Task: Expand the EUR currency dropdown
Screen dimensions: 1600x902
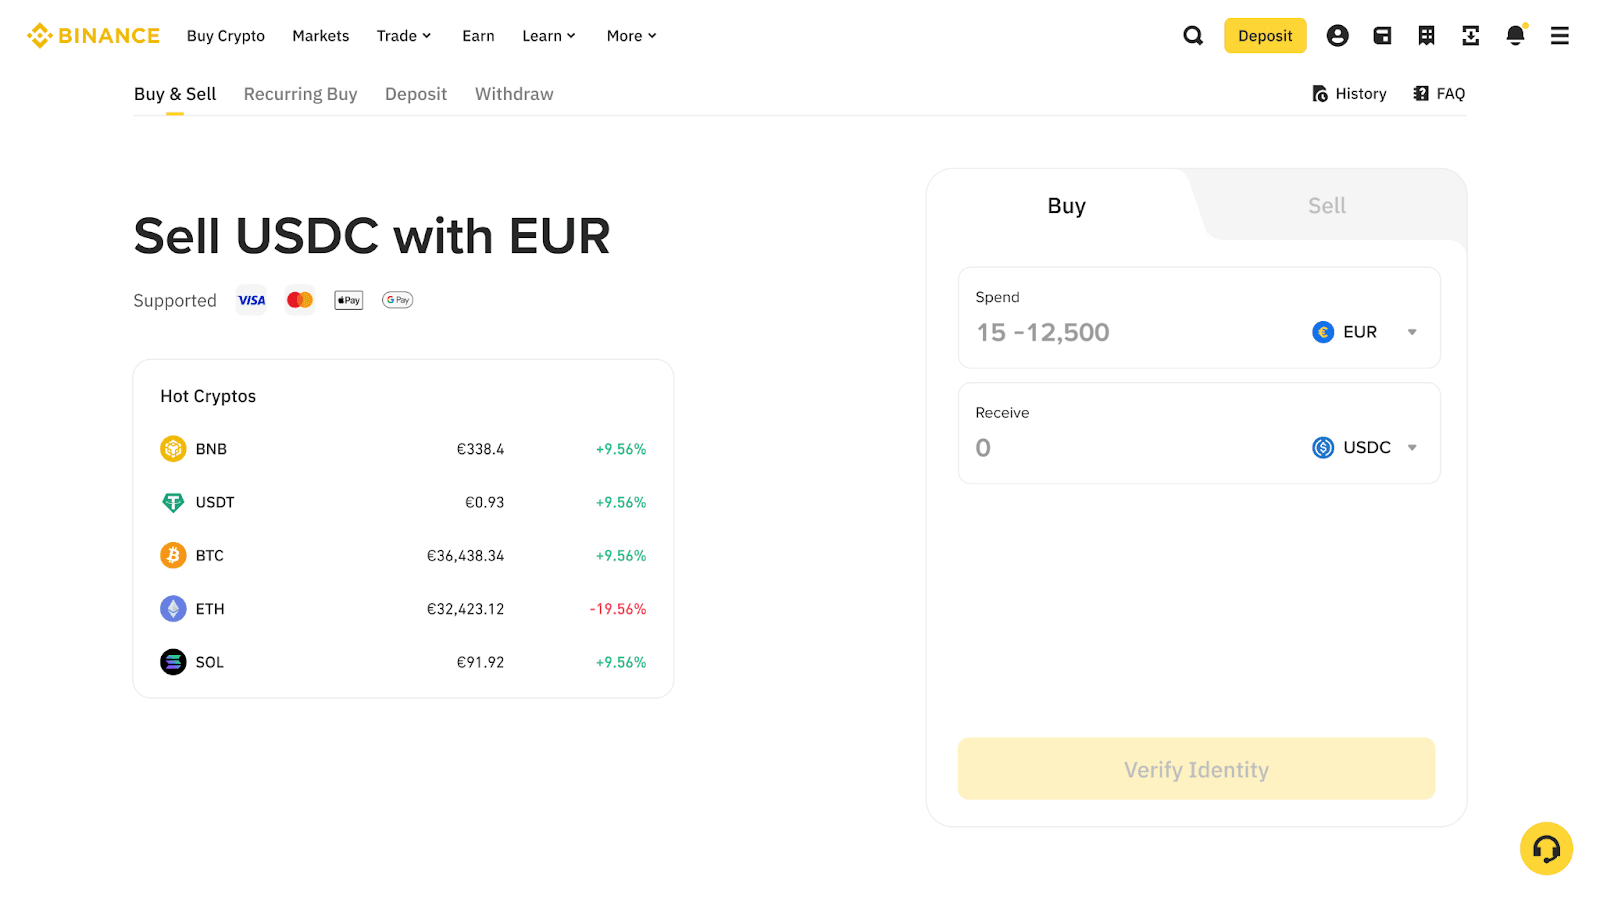Action: (1365, 332)
